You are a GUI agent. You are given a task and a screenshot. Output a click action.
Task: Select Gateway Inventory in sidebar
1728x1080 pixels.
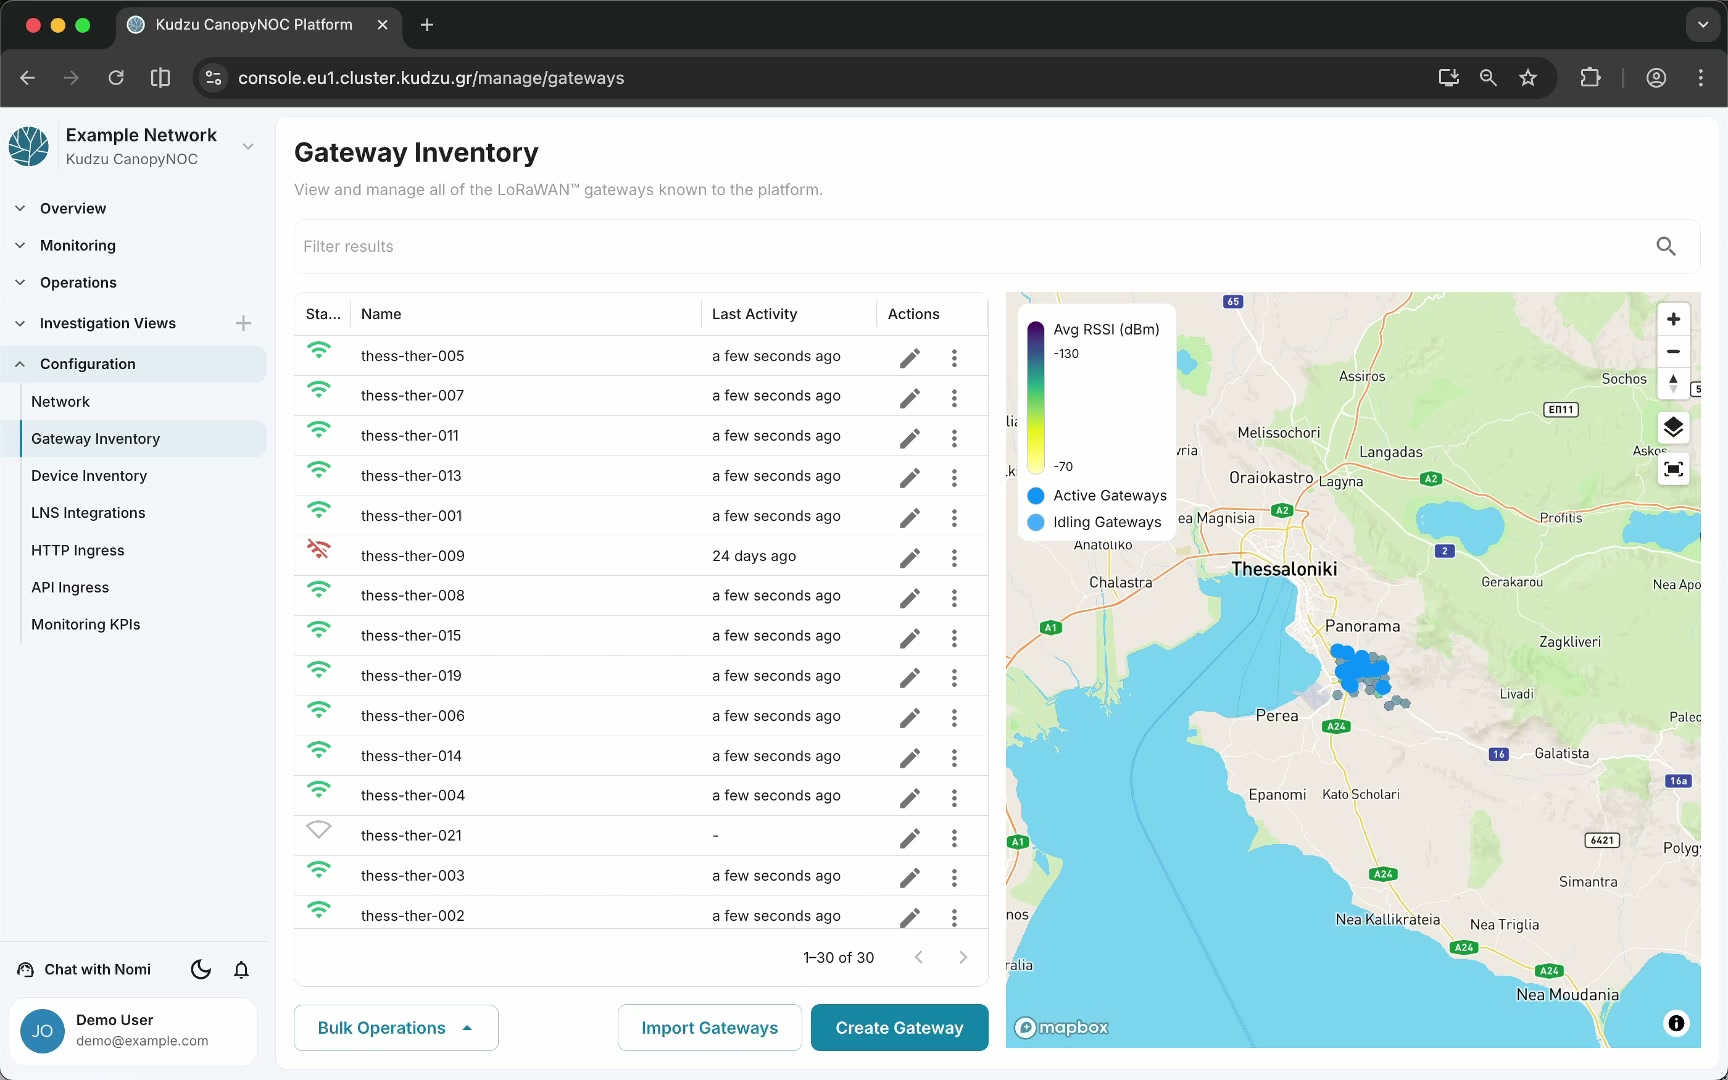point(143,438)
